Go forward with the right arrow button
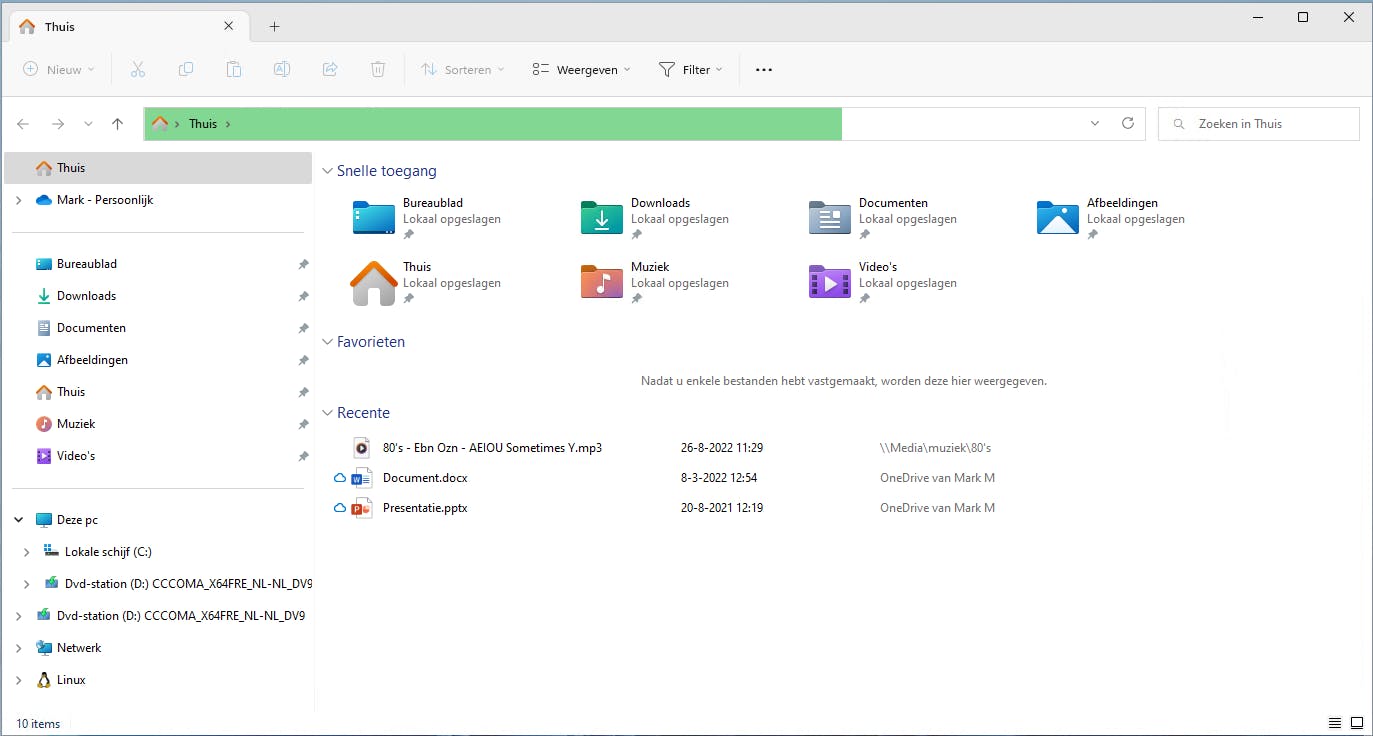 point(58,124)
